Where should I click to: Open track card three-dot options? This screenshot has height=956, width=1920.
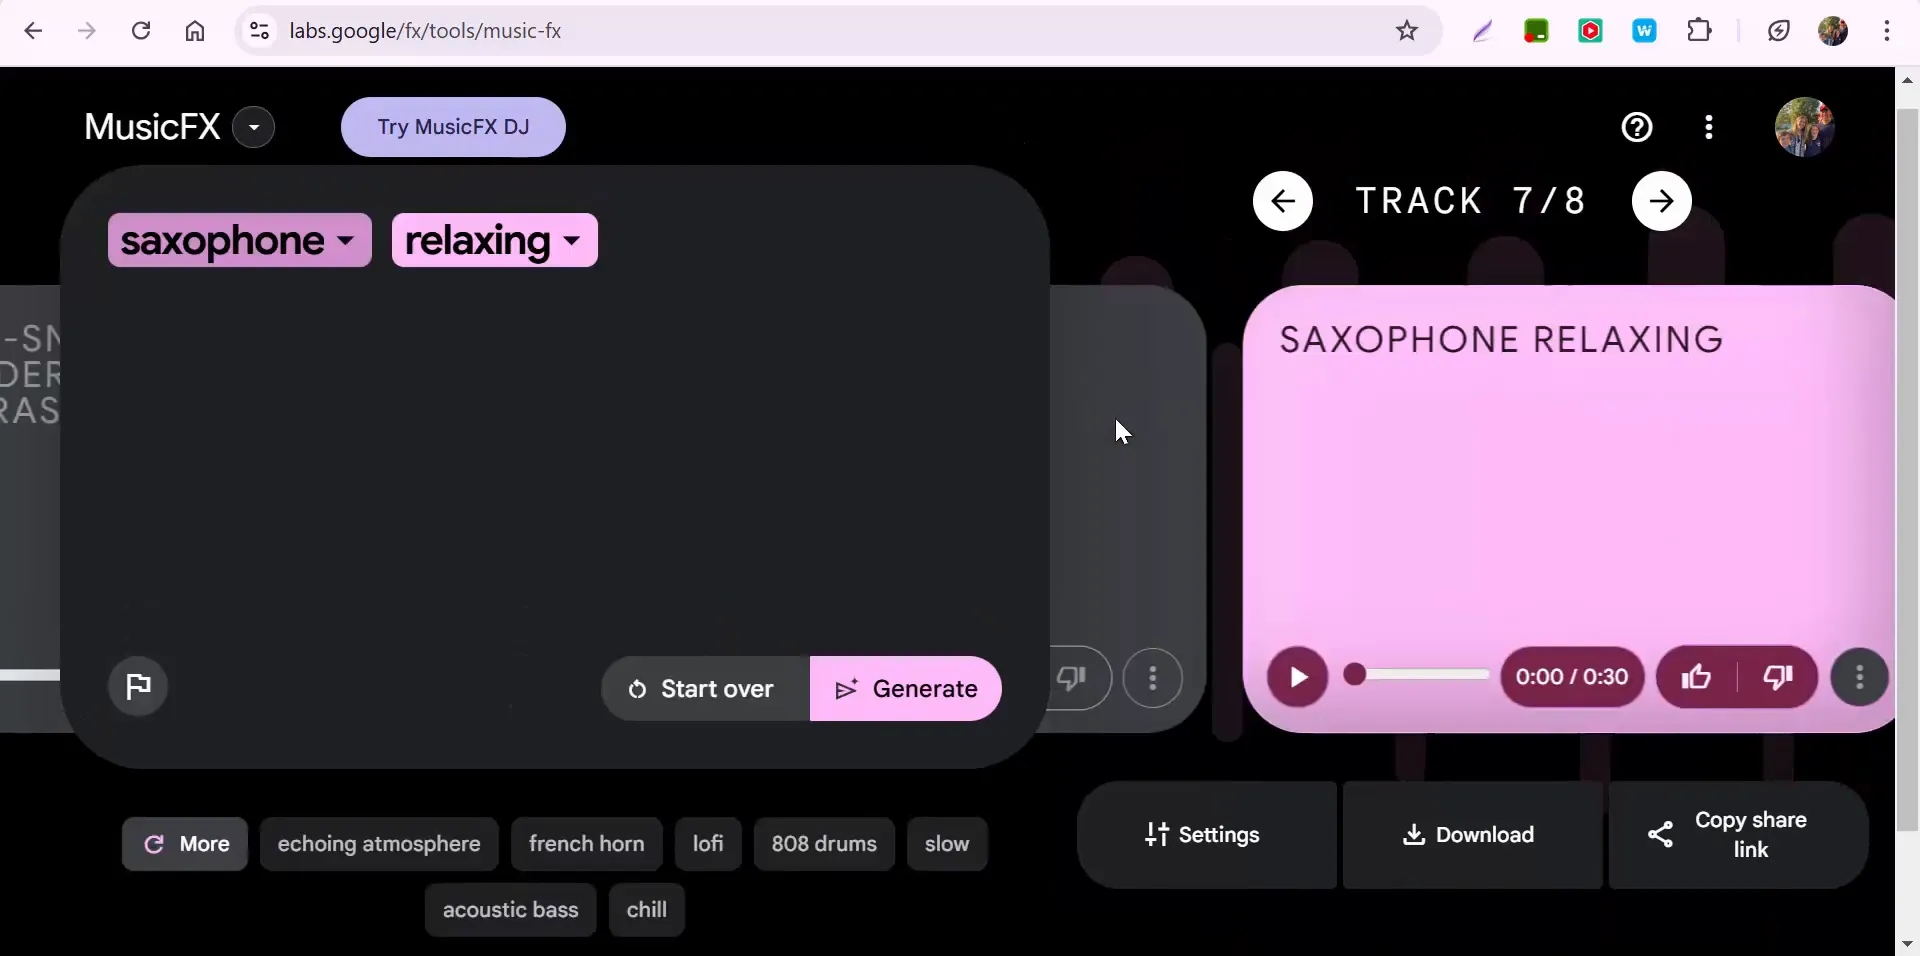click(x=1860, y=677)
